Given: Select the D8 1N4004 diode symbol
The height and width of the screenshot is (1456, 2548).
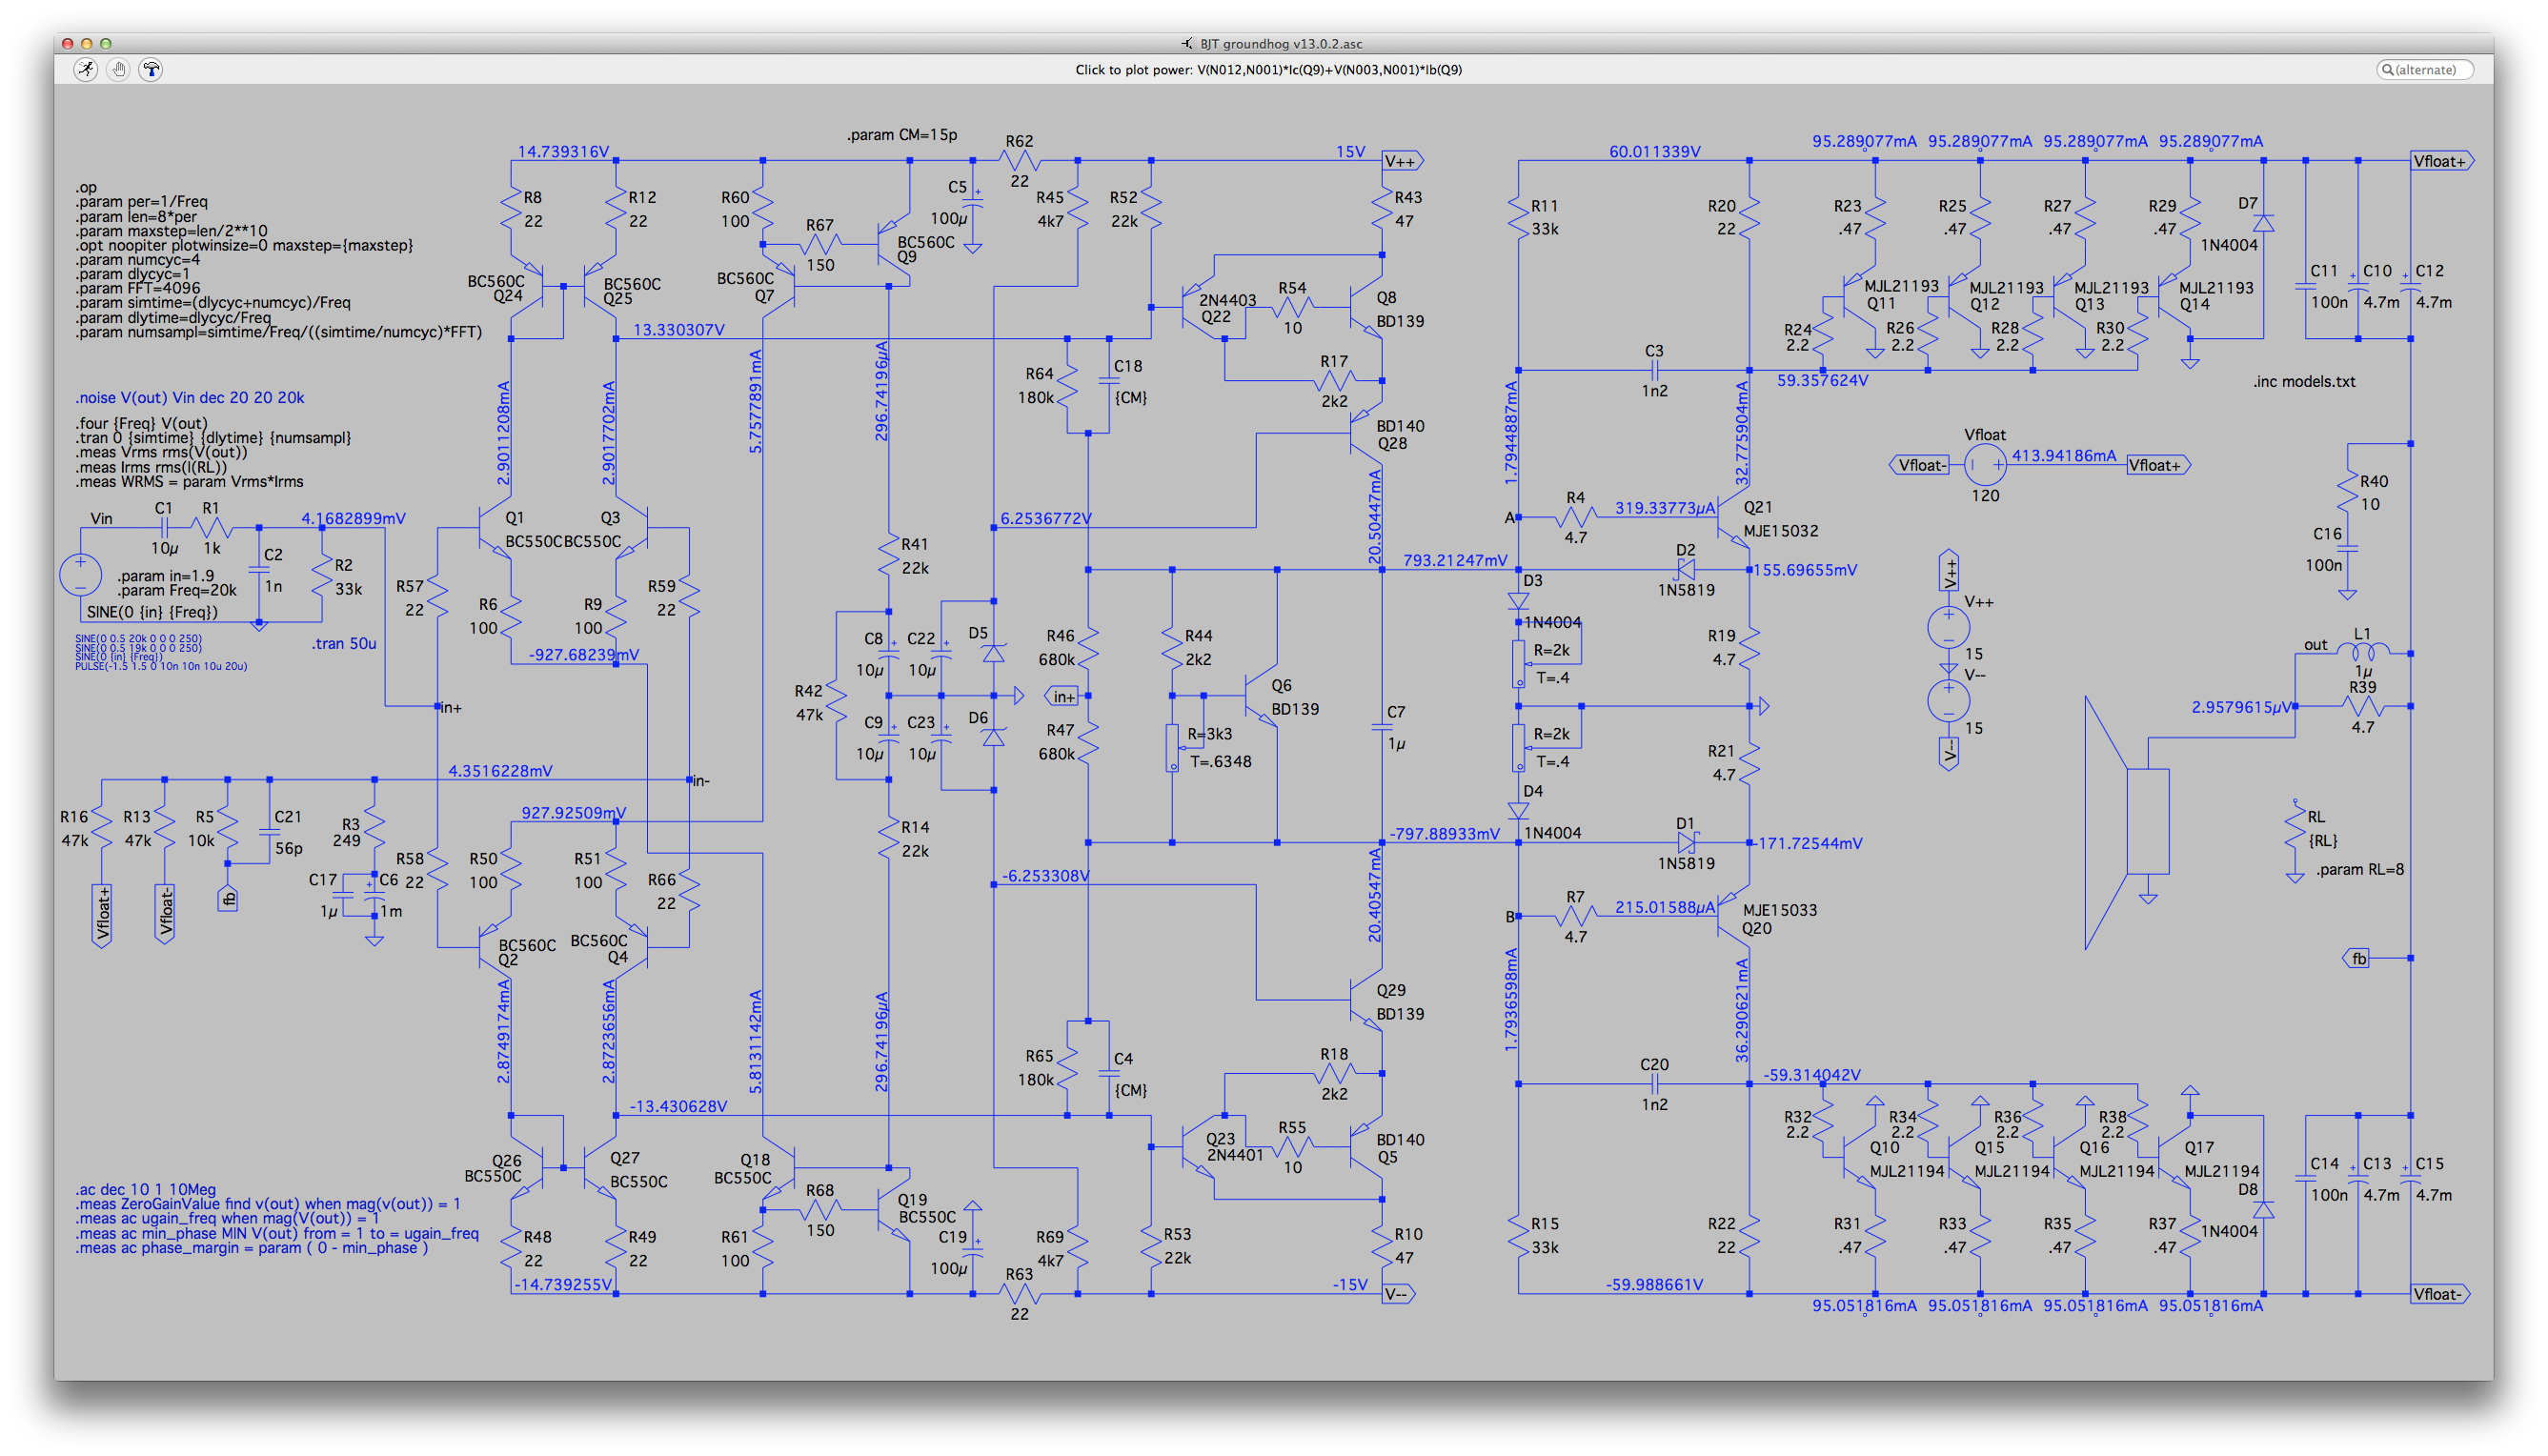Looking at the screenshot, I should [x=2264, y=1210].
